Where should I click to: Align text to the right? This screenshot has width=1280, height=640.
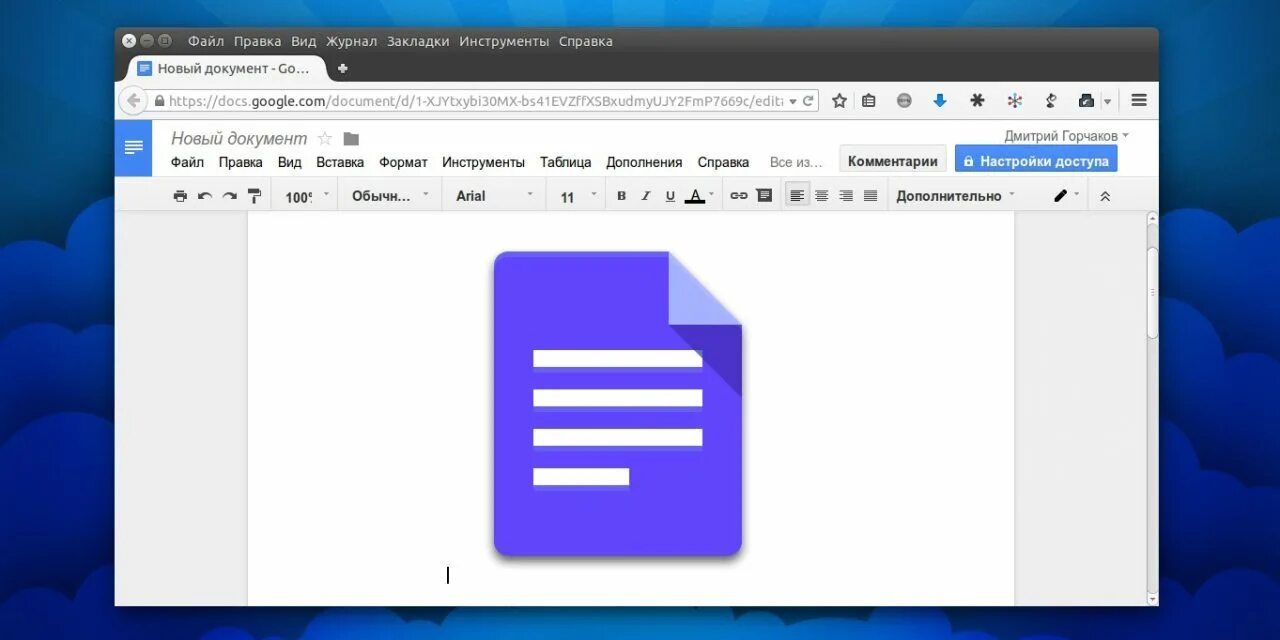[x=846, y=196]
